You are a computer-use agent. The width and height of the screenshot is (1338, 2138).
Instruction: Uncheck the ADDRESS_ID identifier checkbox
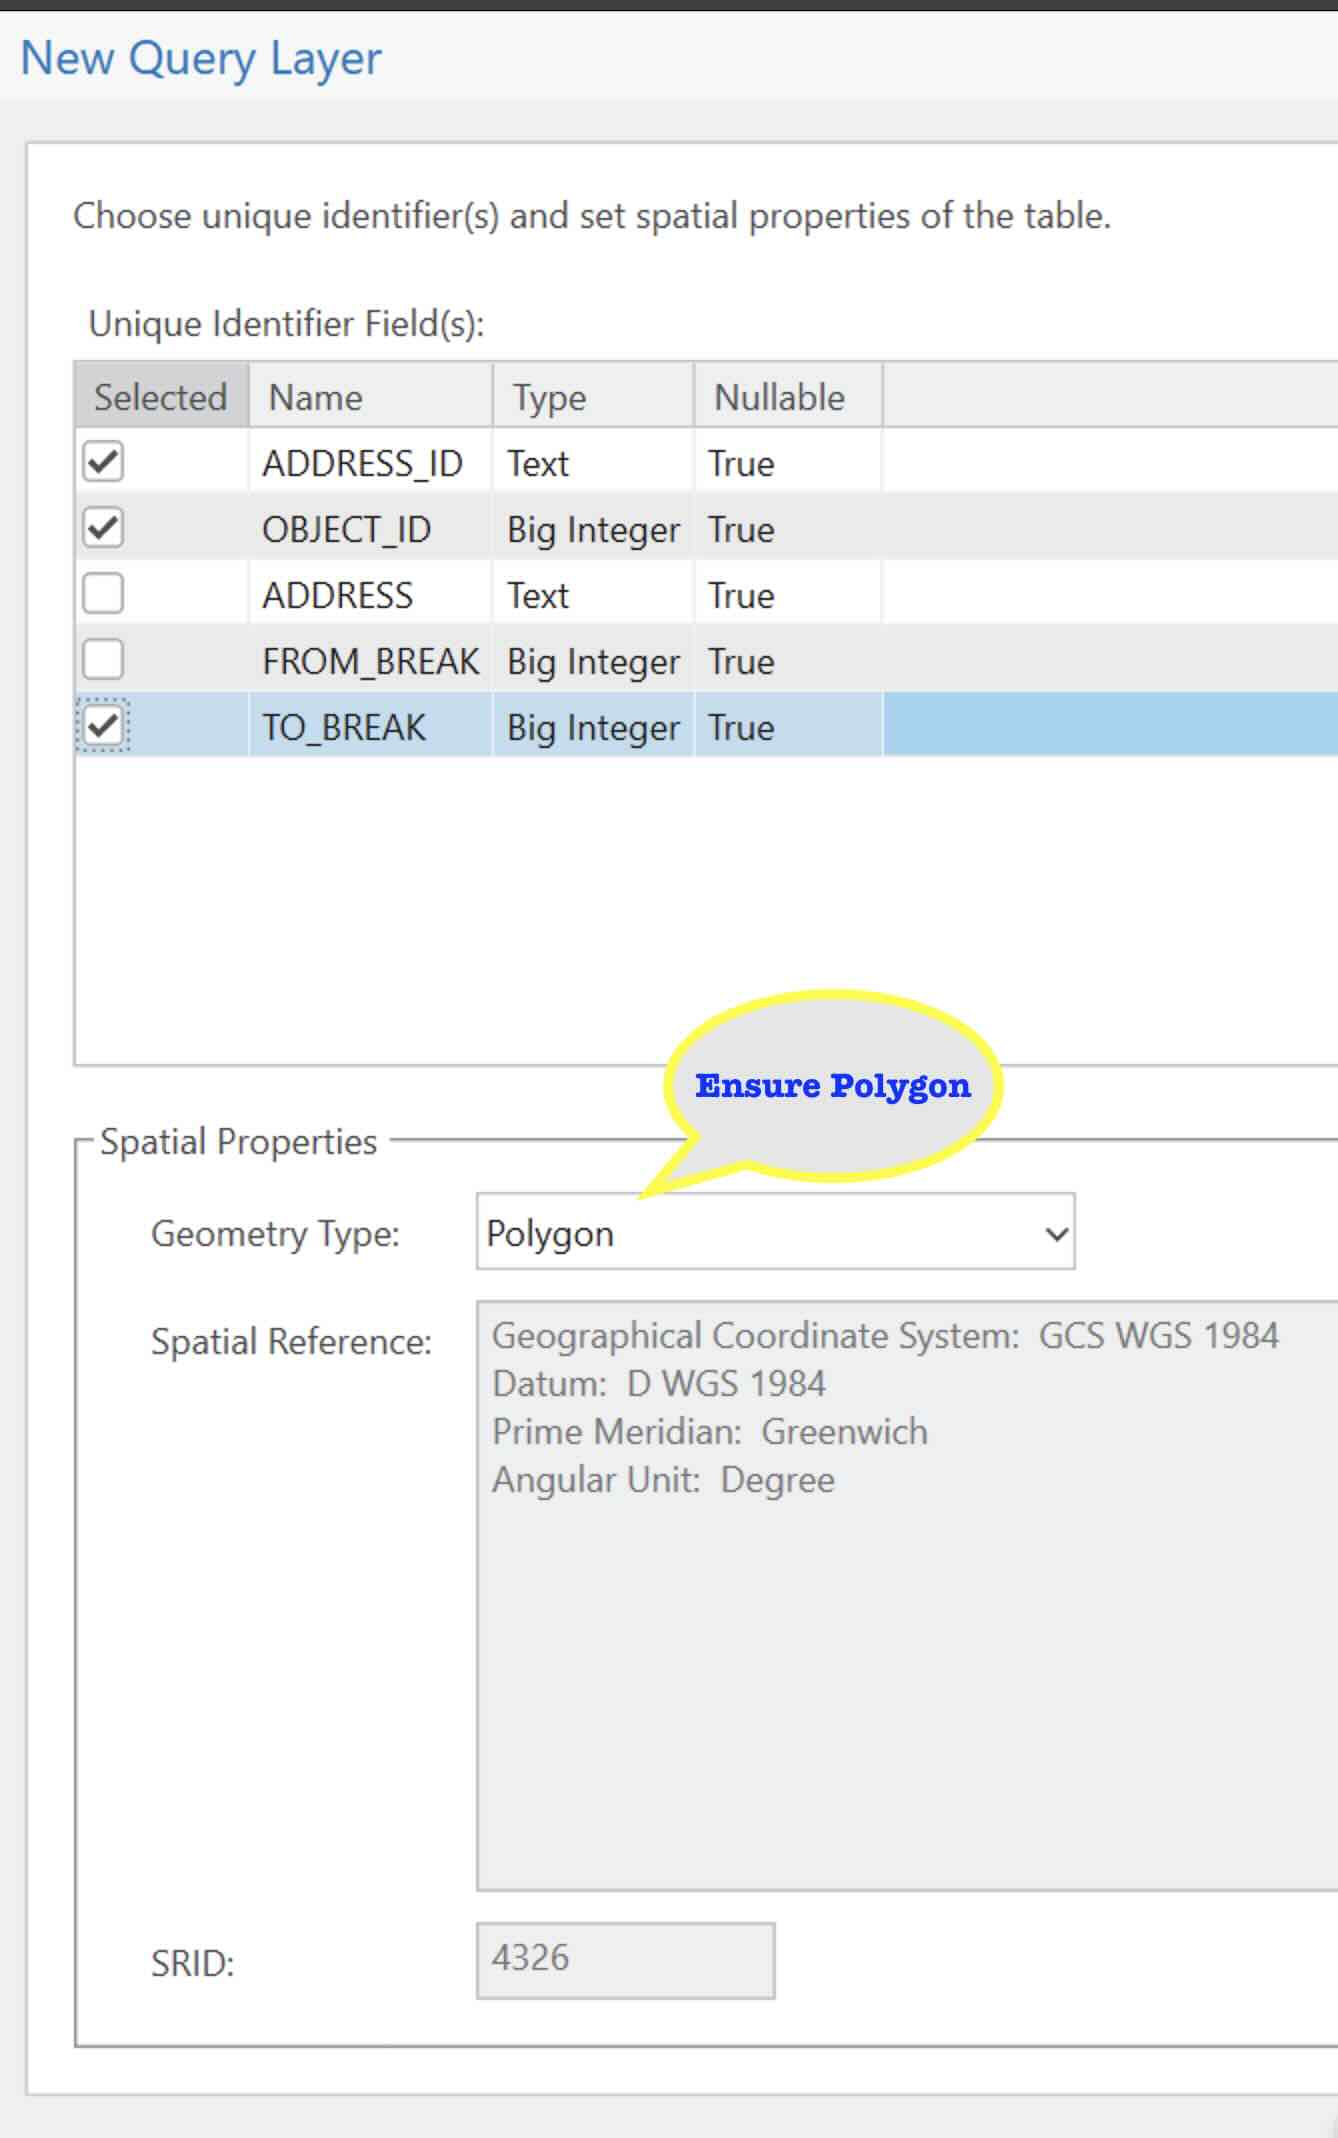[103, 462]
